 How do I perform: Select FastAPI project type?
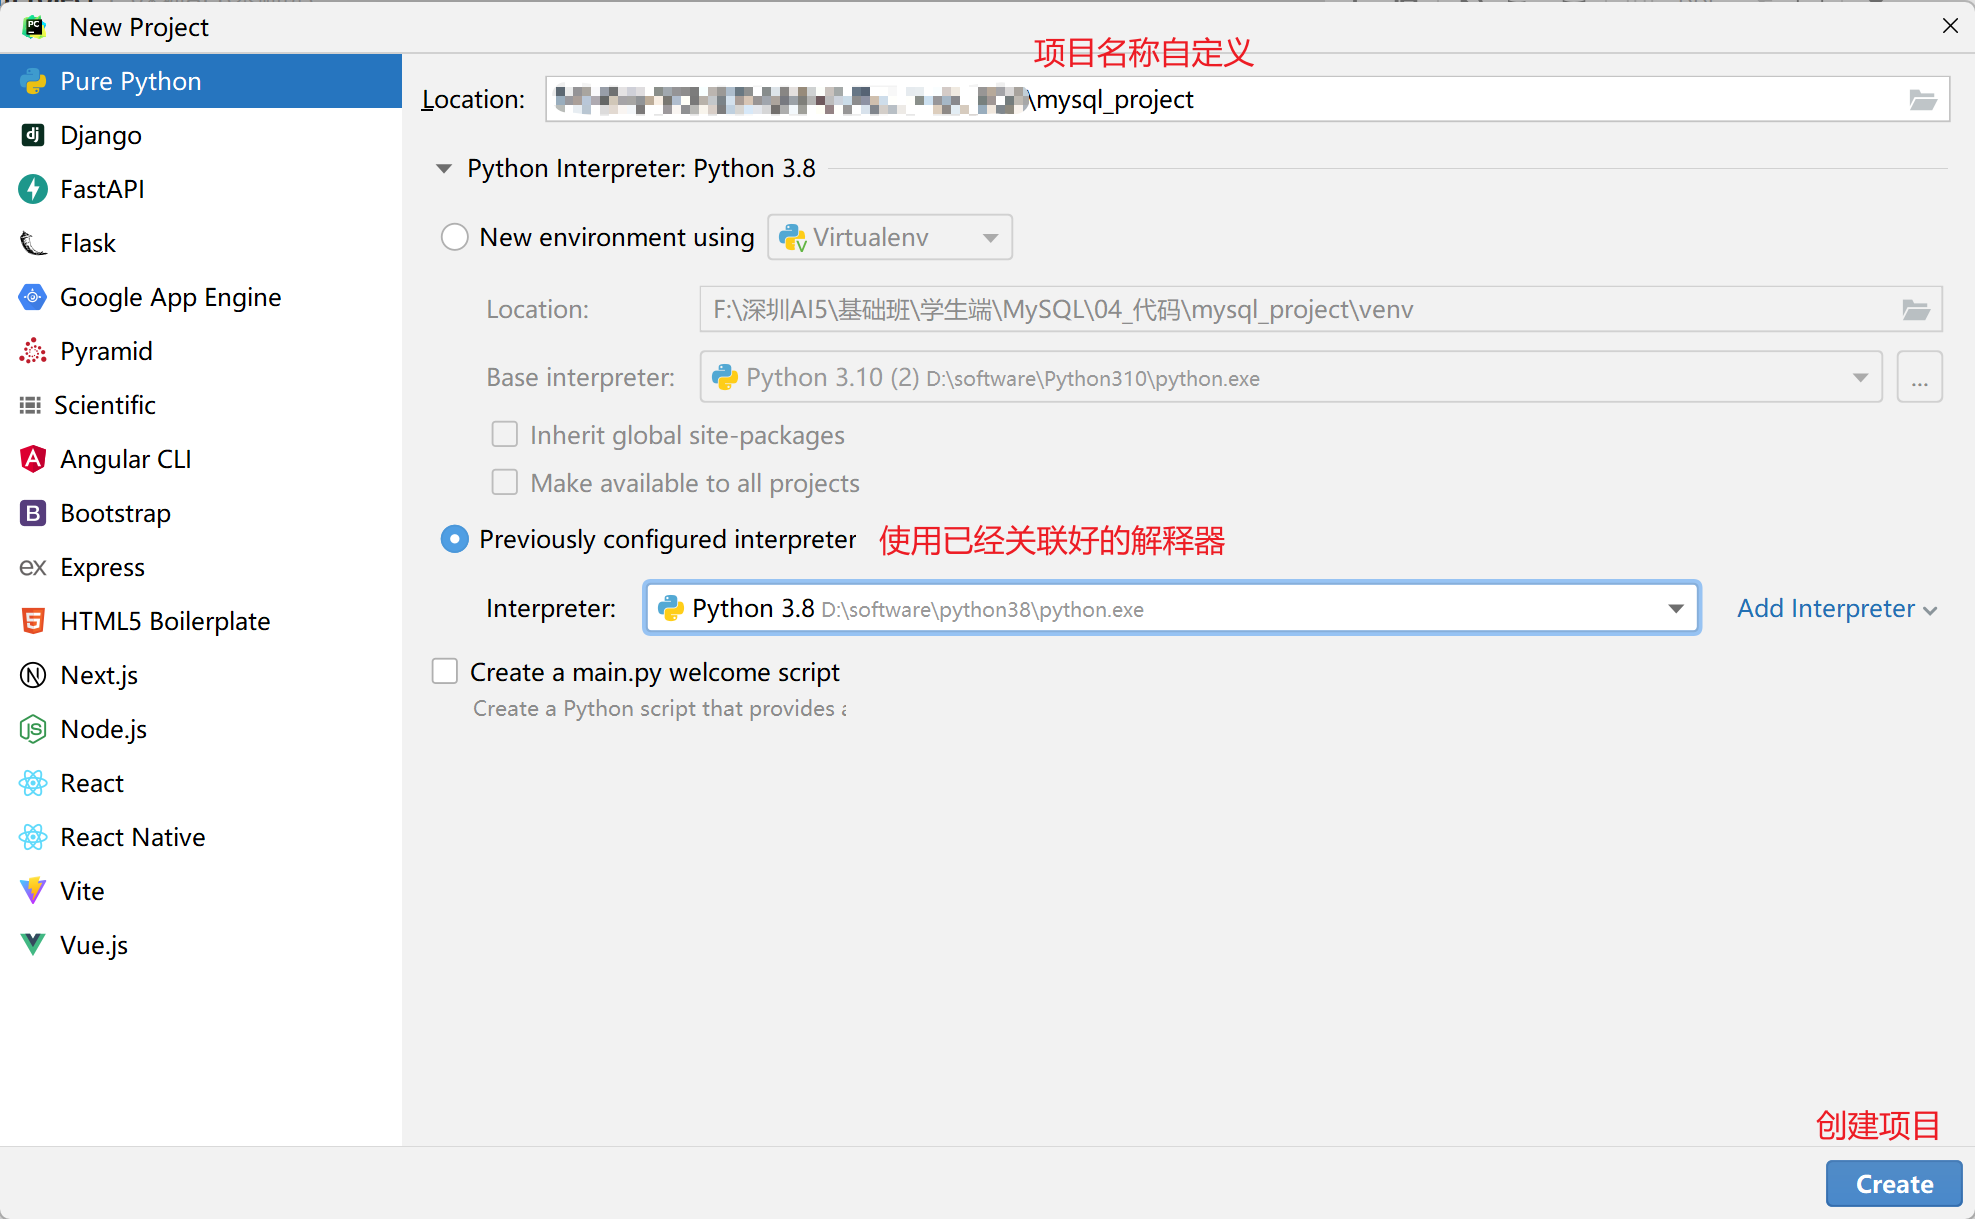(x=201, y=189)
